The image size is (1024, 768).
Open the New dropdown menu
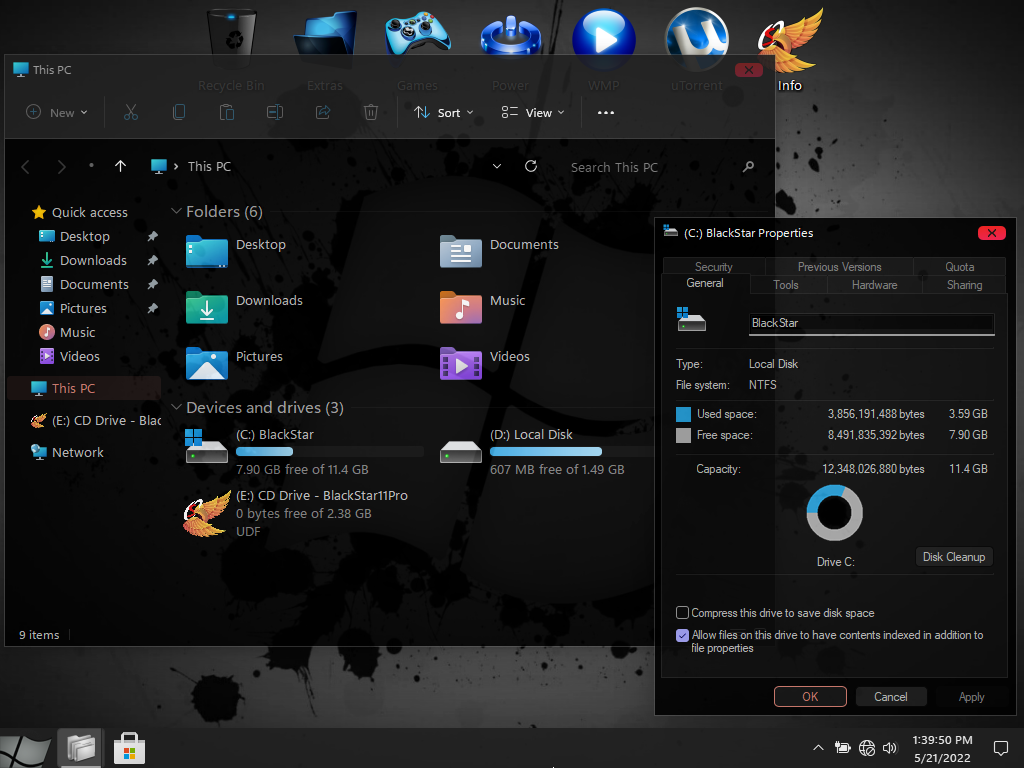coord(57,112)
